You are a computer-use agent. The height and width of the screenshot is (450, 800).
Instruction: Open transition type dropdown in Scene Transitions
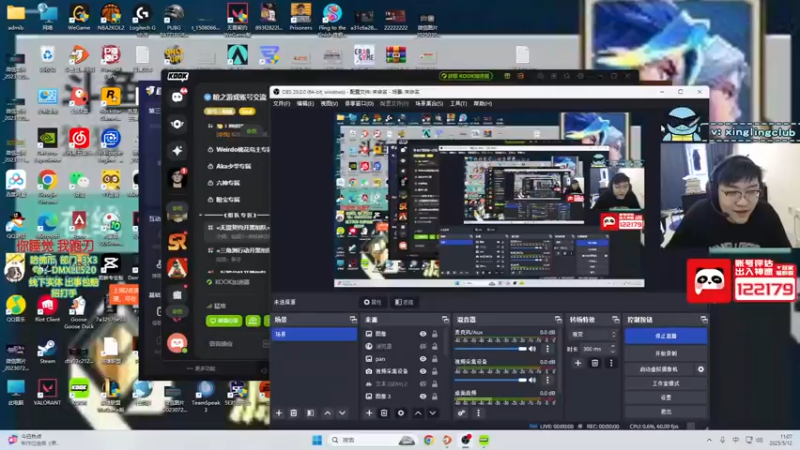[593, 335]
